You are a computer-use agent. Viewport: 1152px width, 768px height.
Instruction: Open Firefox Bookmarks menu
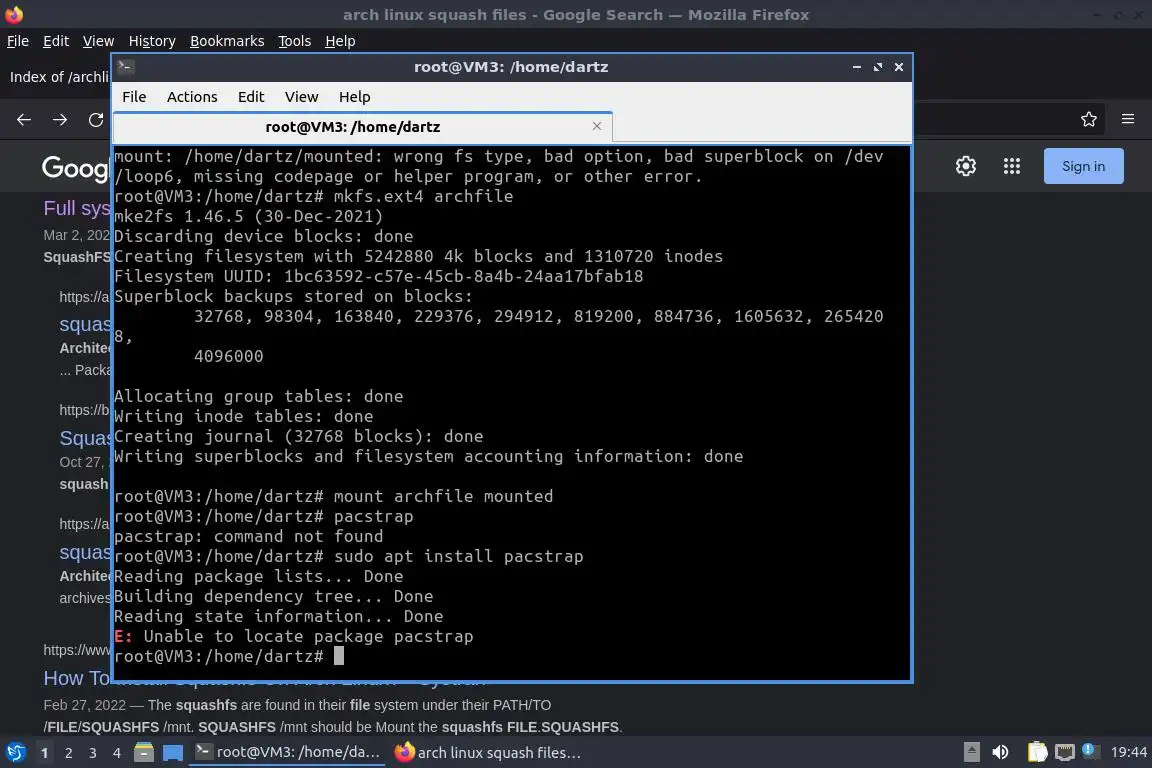[227, 41]
